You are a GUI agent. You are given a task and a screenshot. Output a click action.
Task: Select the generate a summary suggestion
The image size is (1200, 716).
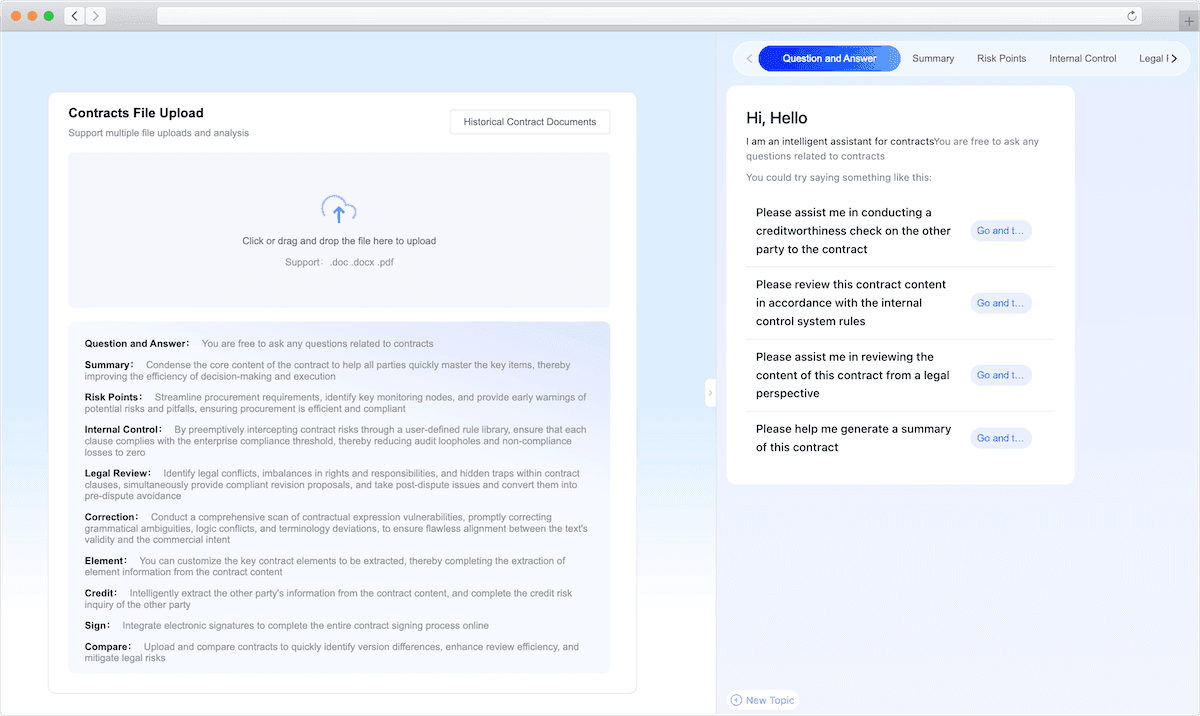853,438
